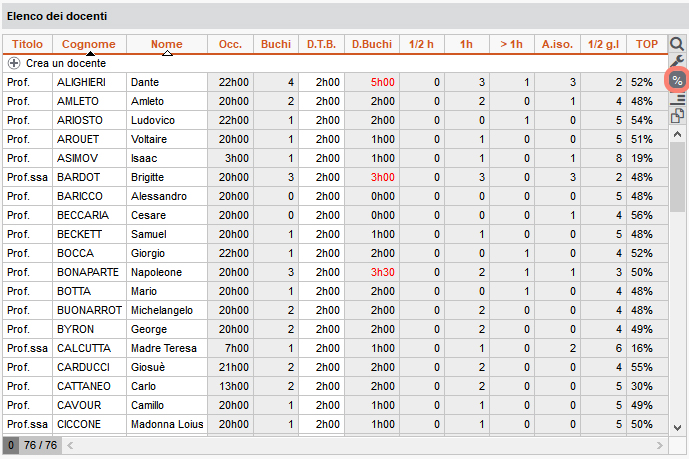Sort by the TOP column header
689x459 pixels.
point(647,44)
